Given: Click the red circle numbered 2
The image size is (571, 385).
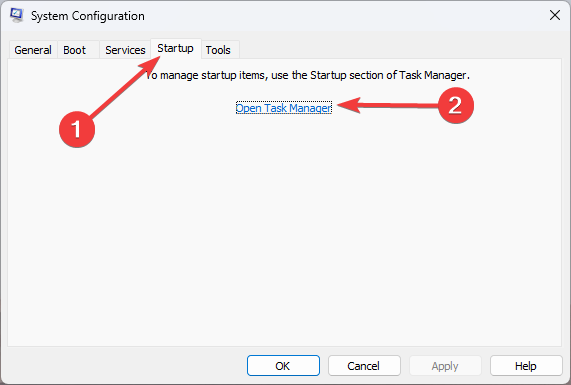Looking at the screenshot, I should tap(456, 105).
